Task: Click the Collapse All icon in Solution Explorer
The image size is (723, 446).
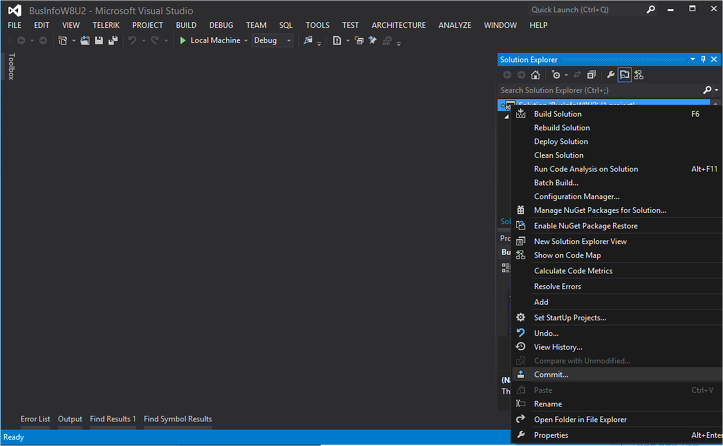Action: (592, 75)
